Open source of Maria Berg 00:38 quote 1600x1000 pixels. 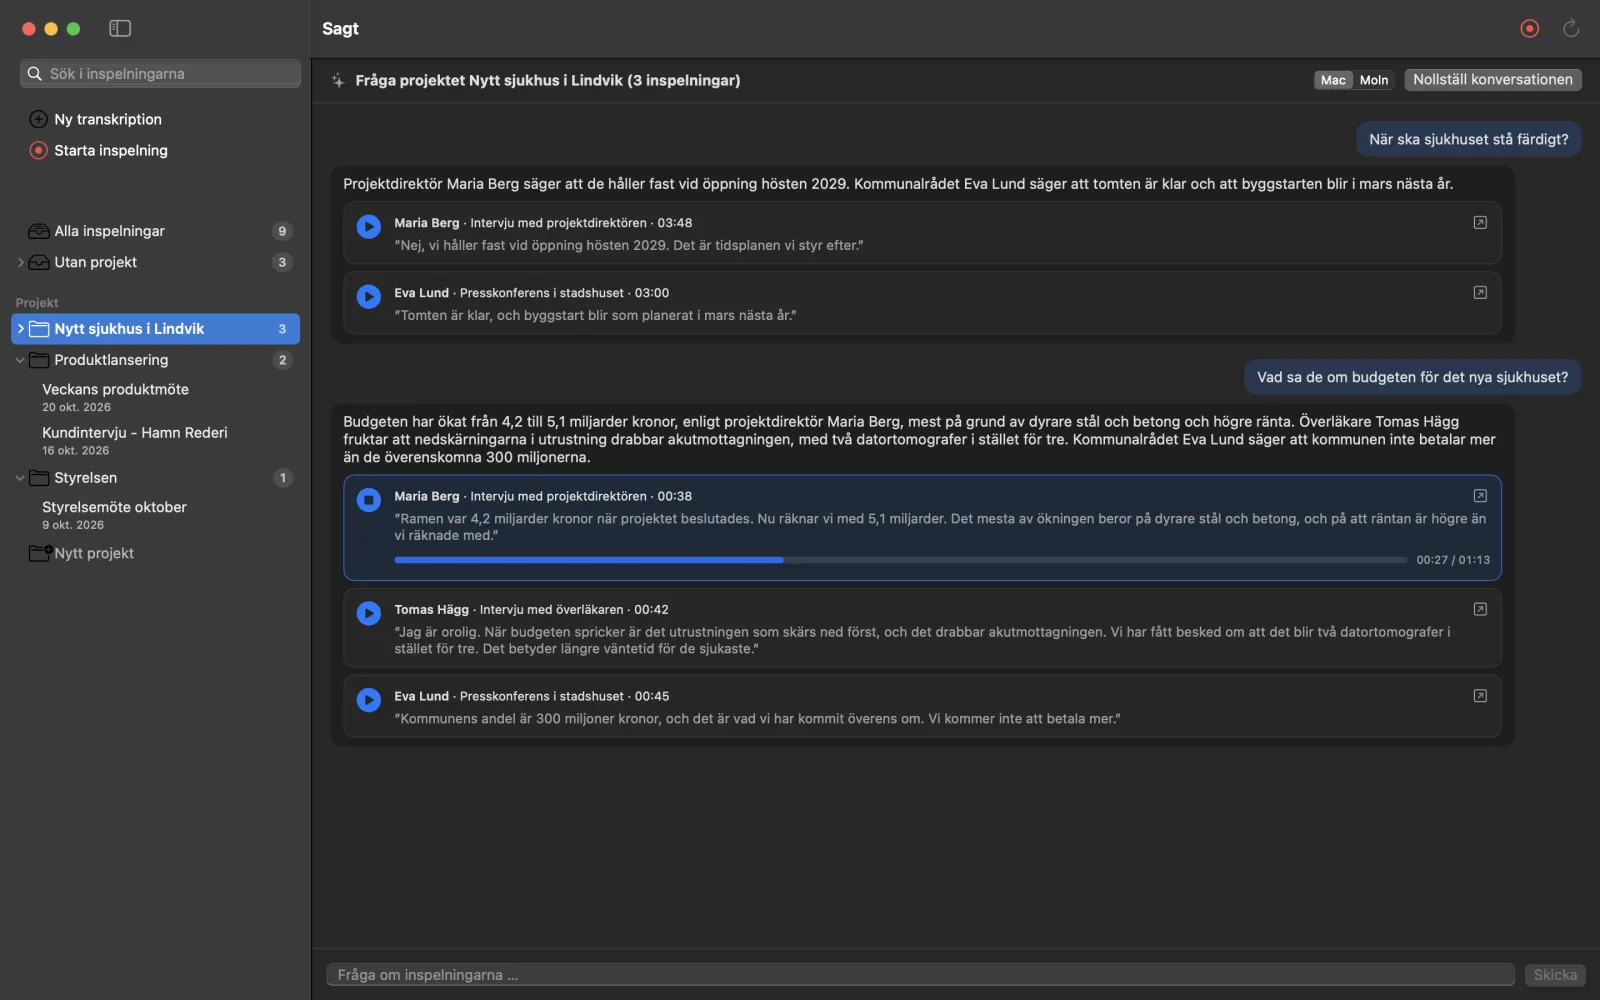coord(1480,495)
